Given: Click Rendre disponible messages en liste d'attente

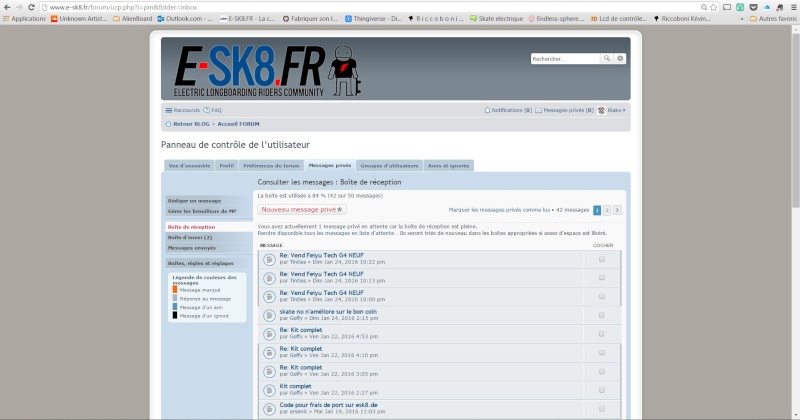Looking at the screenshot, I should (x=327, y=233).
